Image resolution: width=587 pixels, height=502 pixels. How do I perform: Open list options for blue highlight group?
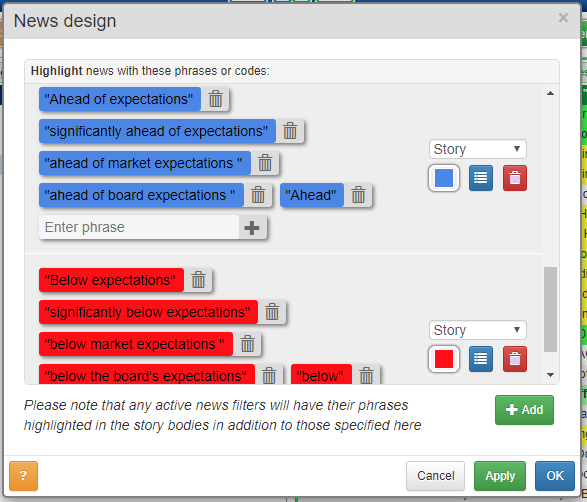481,178
